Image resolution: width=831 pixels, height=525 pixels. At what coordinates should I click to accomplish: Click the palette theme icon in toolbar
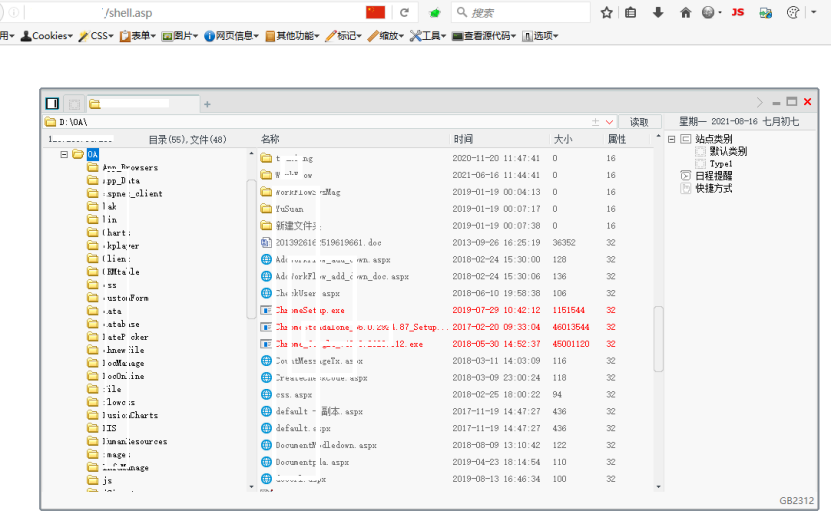point(793,13)
